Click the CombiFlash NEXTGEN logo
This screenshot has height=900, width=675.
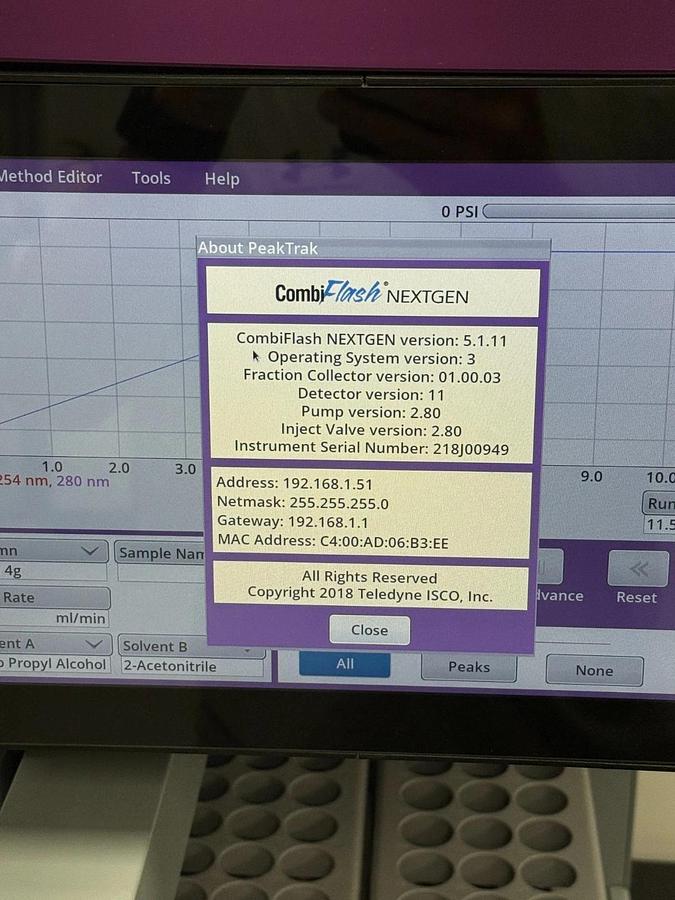[372, 293]
